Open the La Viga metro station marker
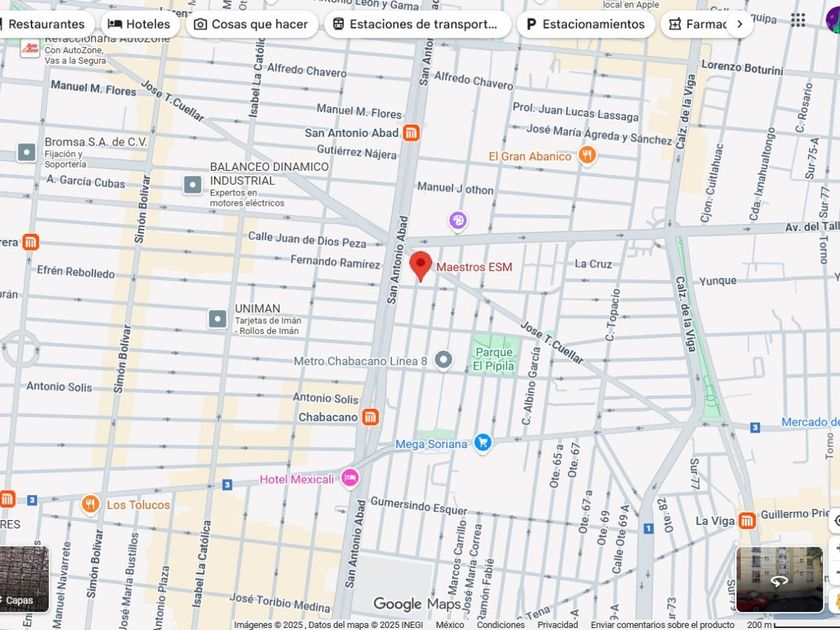The image size is (840, 630). tap(747, 520)
